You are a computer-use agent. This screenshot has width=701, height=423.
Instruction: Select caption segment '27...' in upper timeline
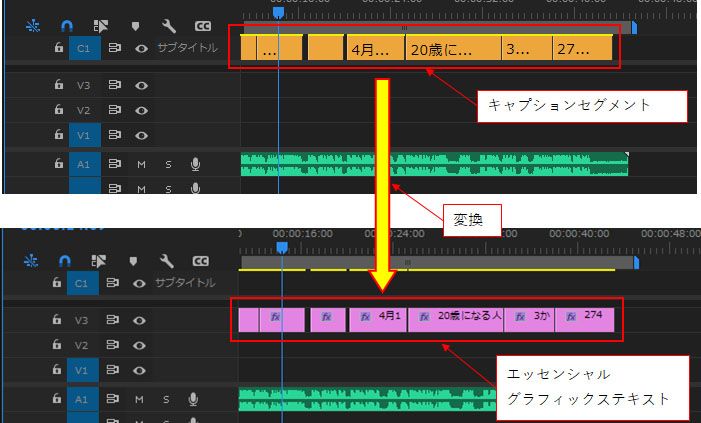(x=583, y=48)
